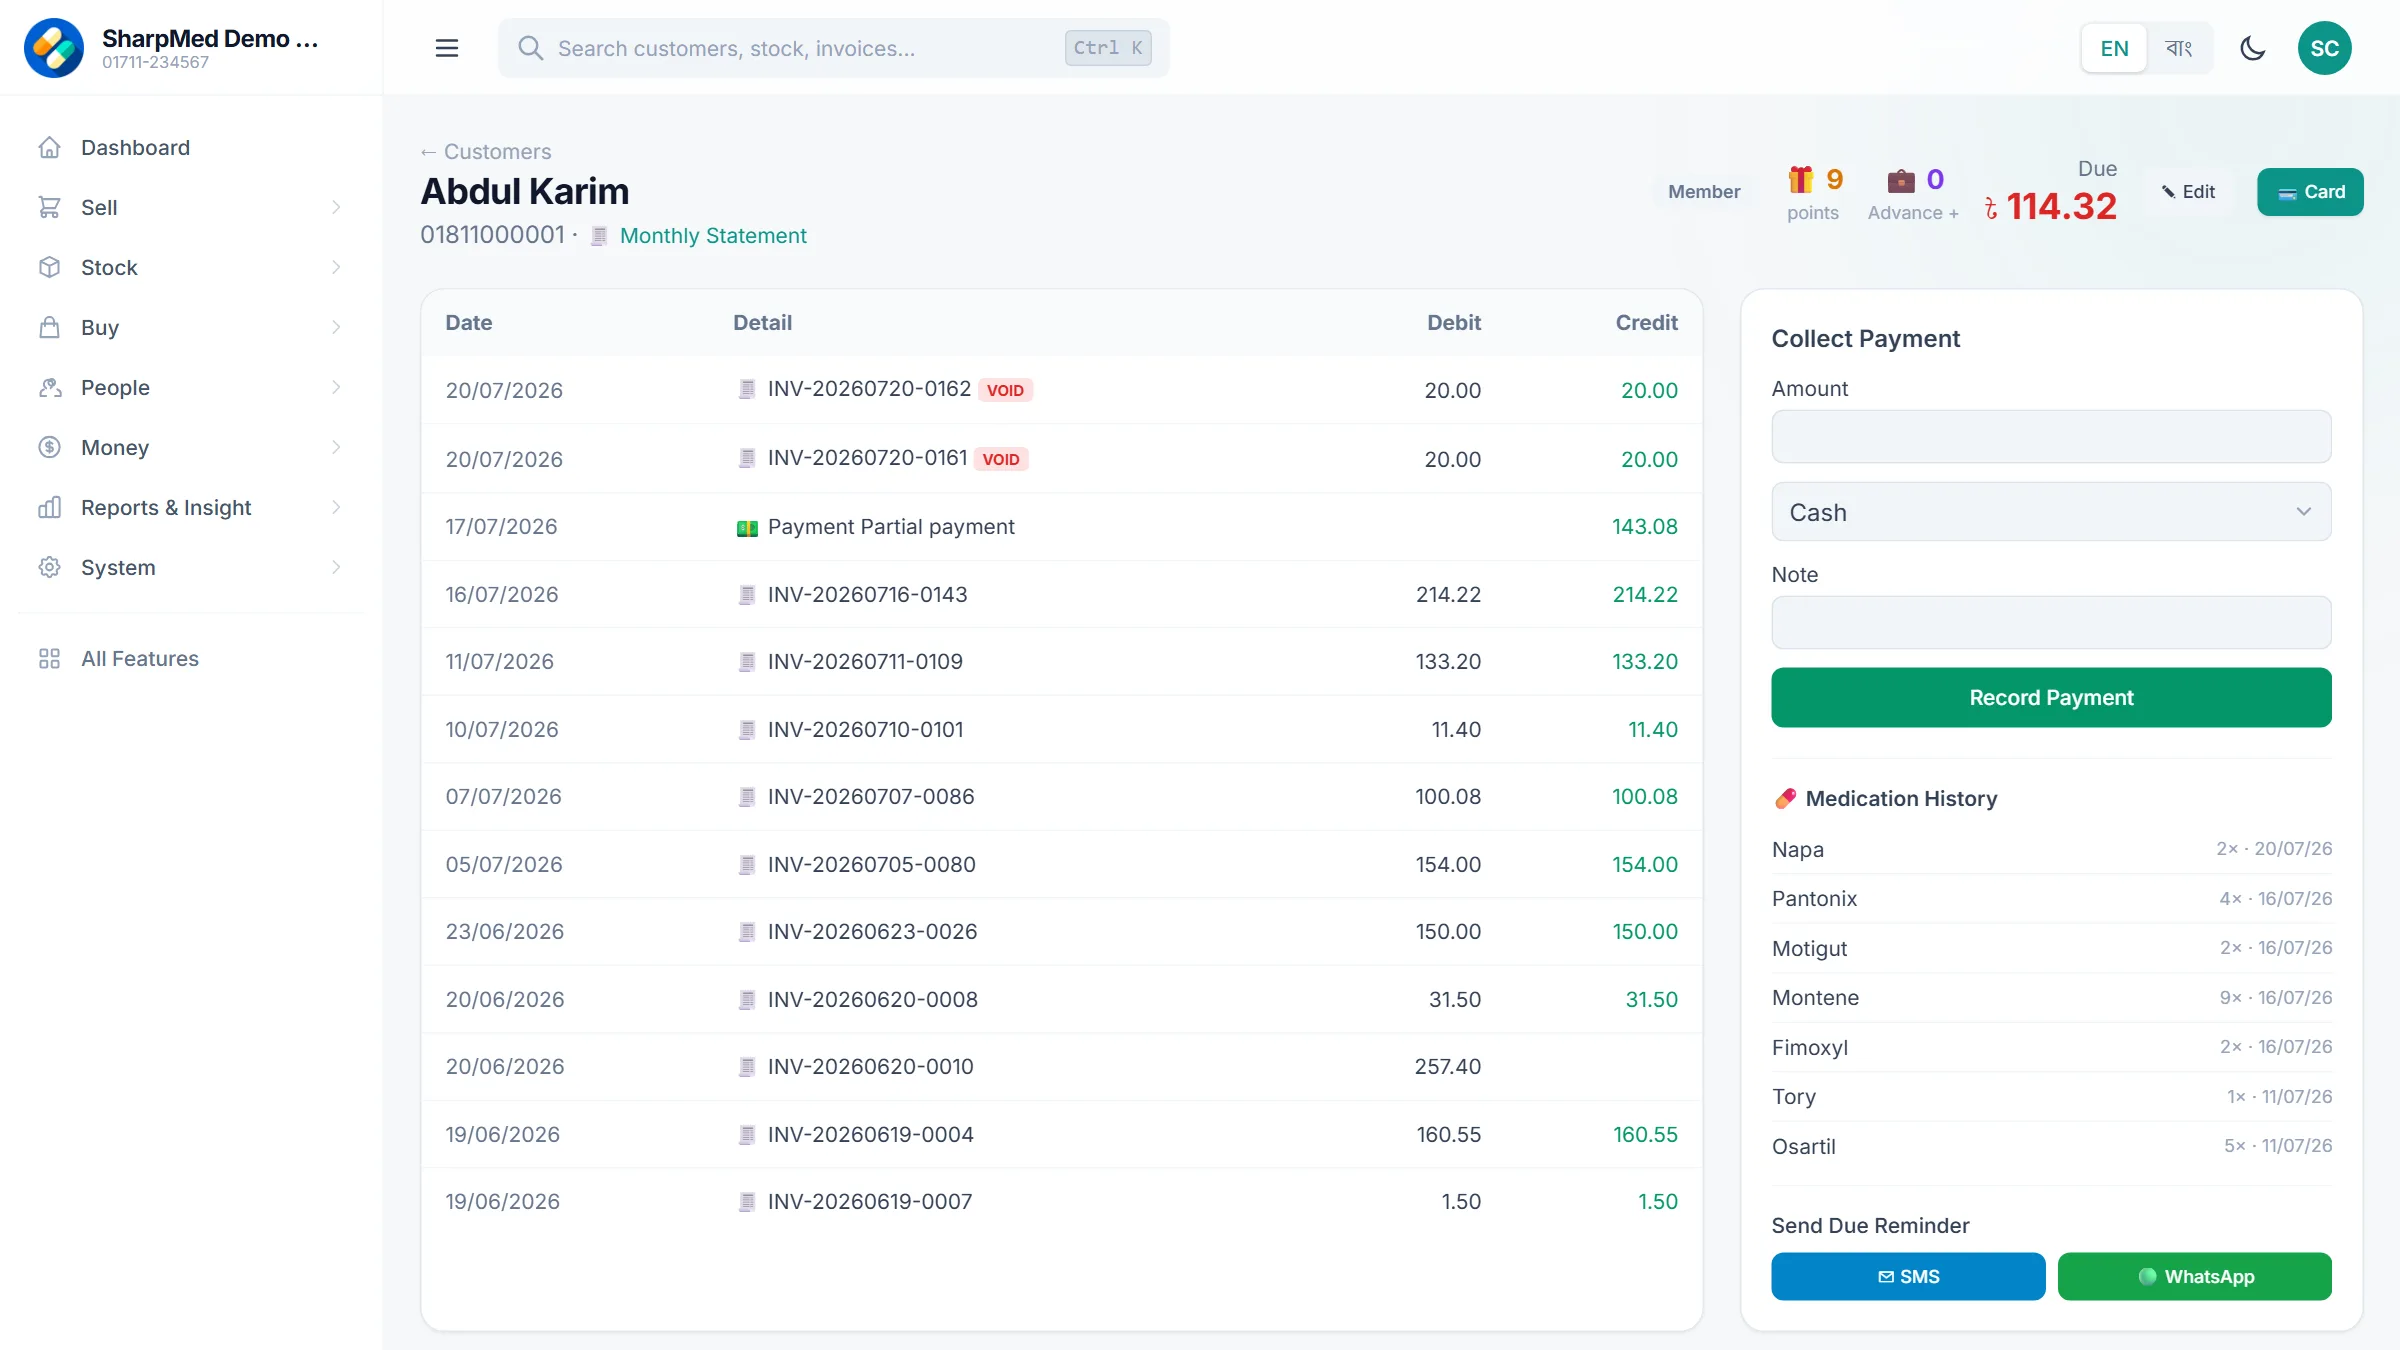Screen dimensions: 2400x1350
Task: Click invoice icon for INV-20260707-0086
Action: (x=747, y=797)
